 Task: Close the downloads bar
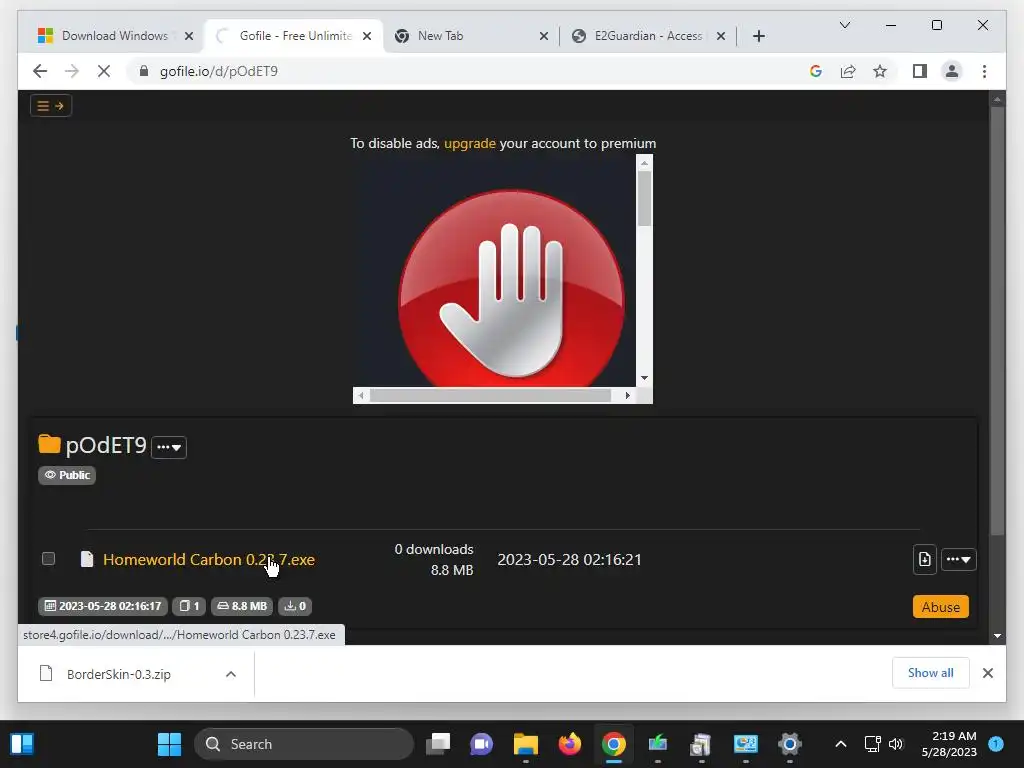[x=987, y=673]
